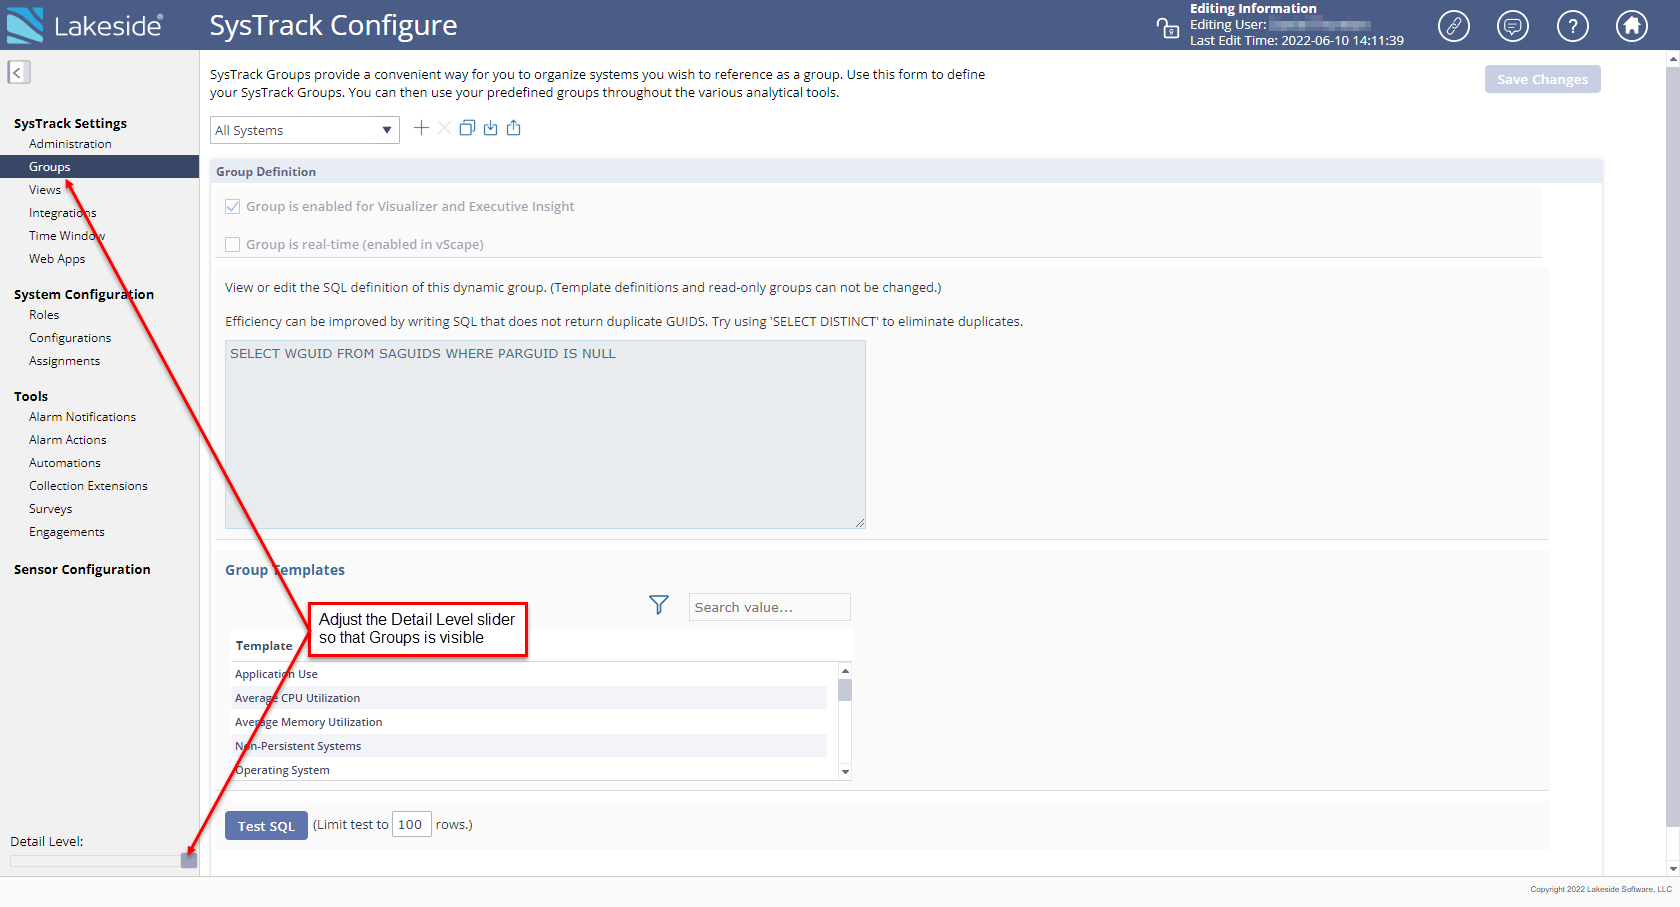The width and height of the screenshot is (1680, 907).
Task: Select Groups in the sidebar
Action: [99, 167]
